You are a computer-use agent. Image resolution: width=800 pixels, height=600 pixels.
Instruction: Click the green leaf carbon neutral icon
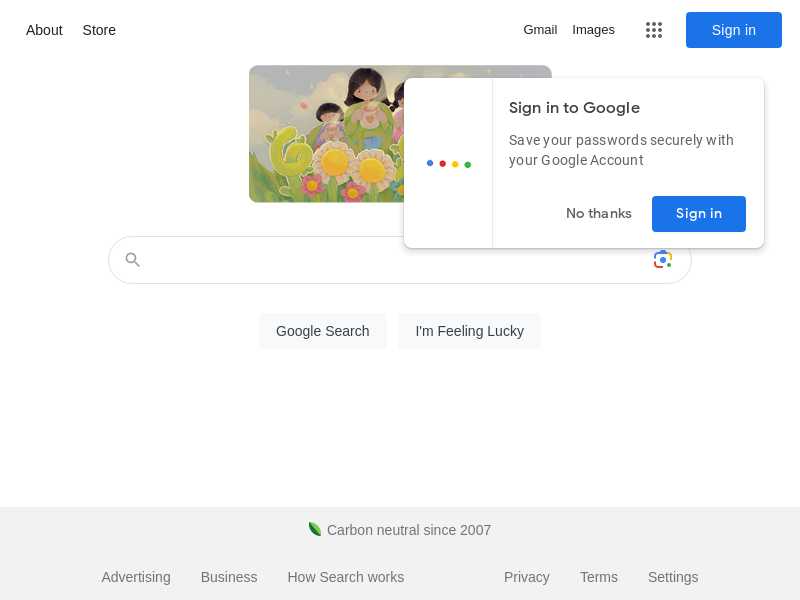coord(315,529)
